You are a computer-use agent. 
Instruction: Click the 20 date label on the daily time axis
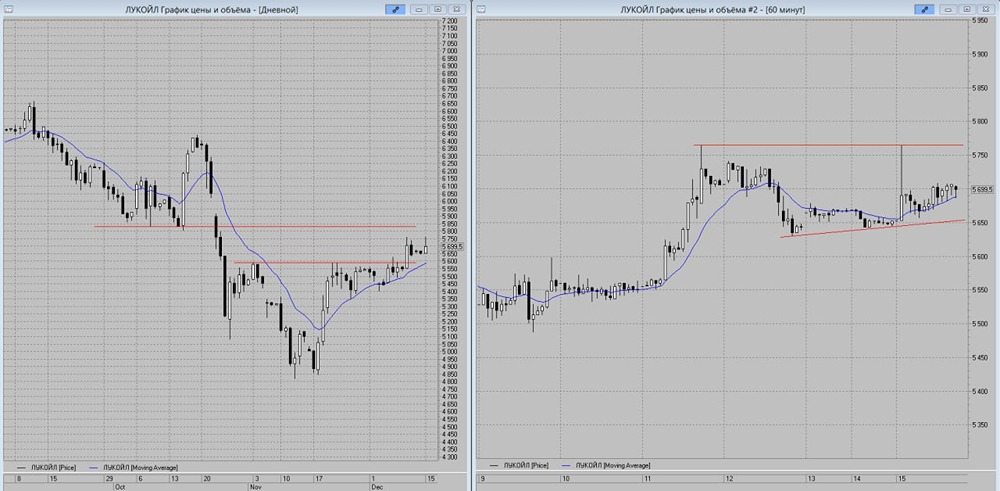207,478
